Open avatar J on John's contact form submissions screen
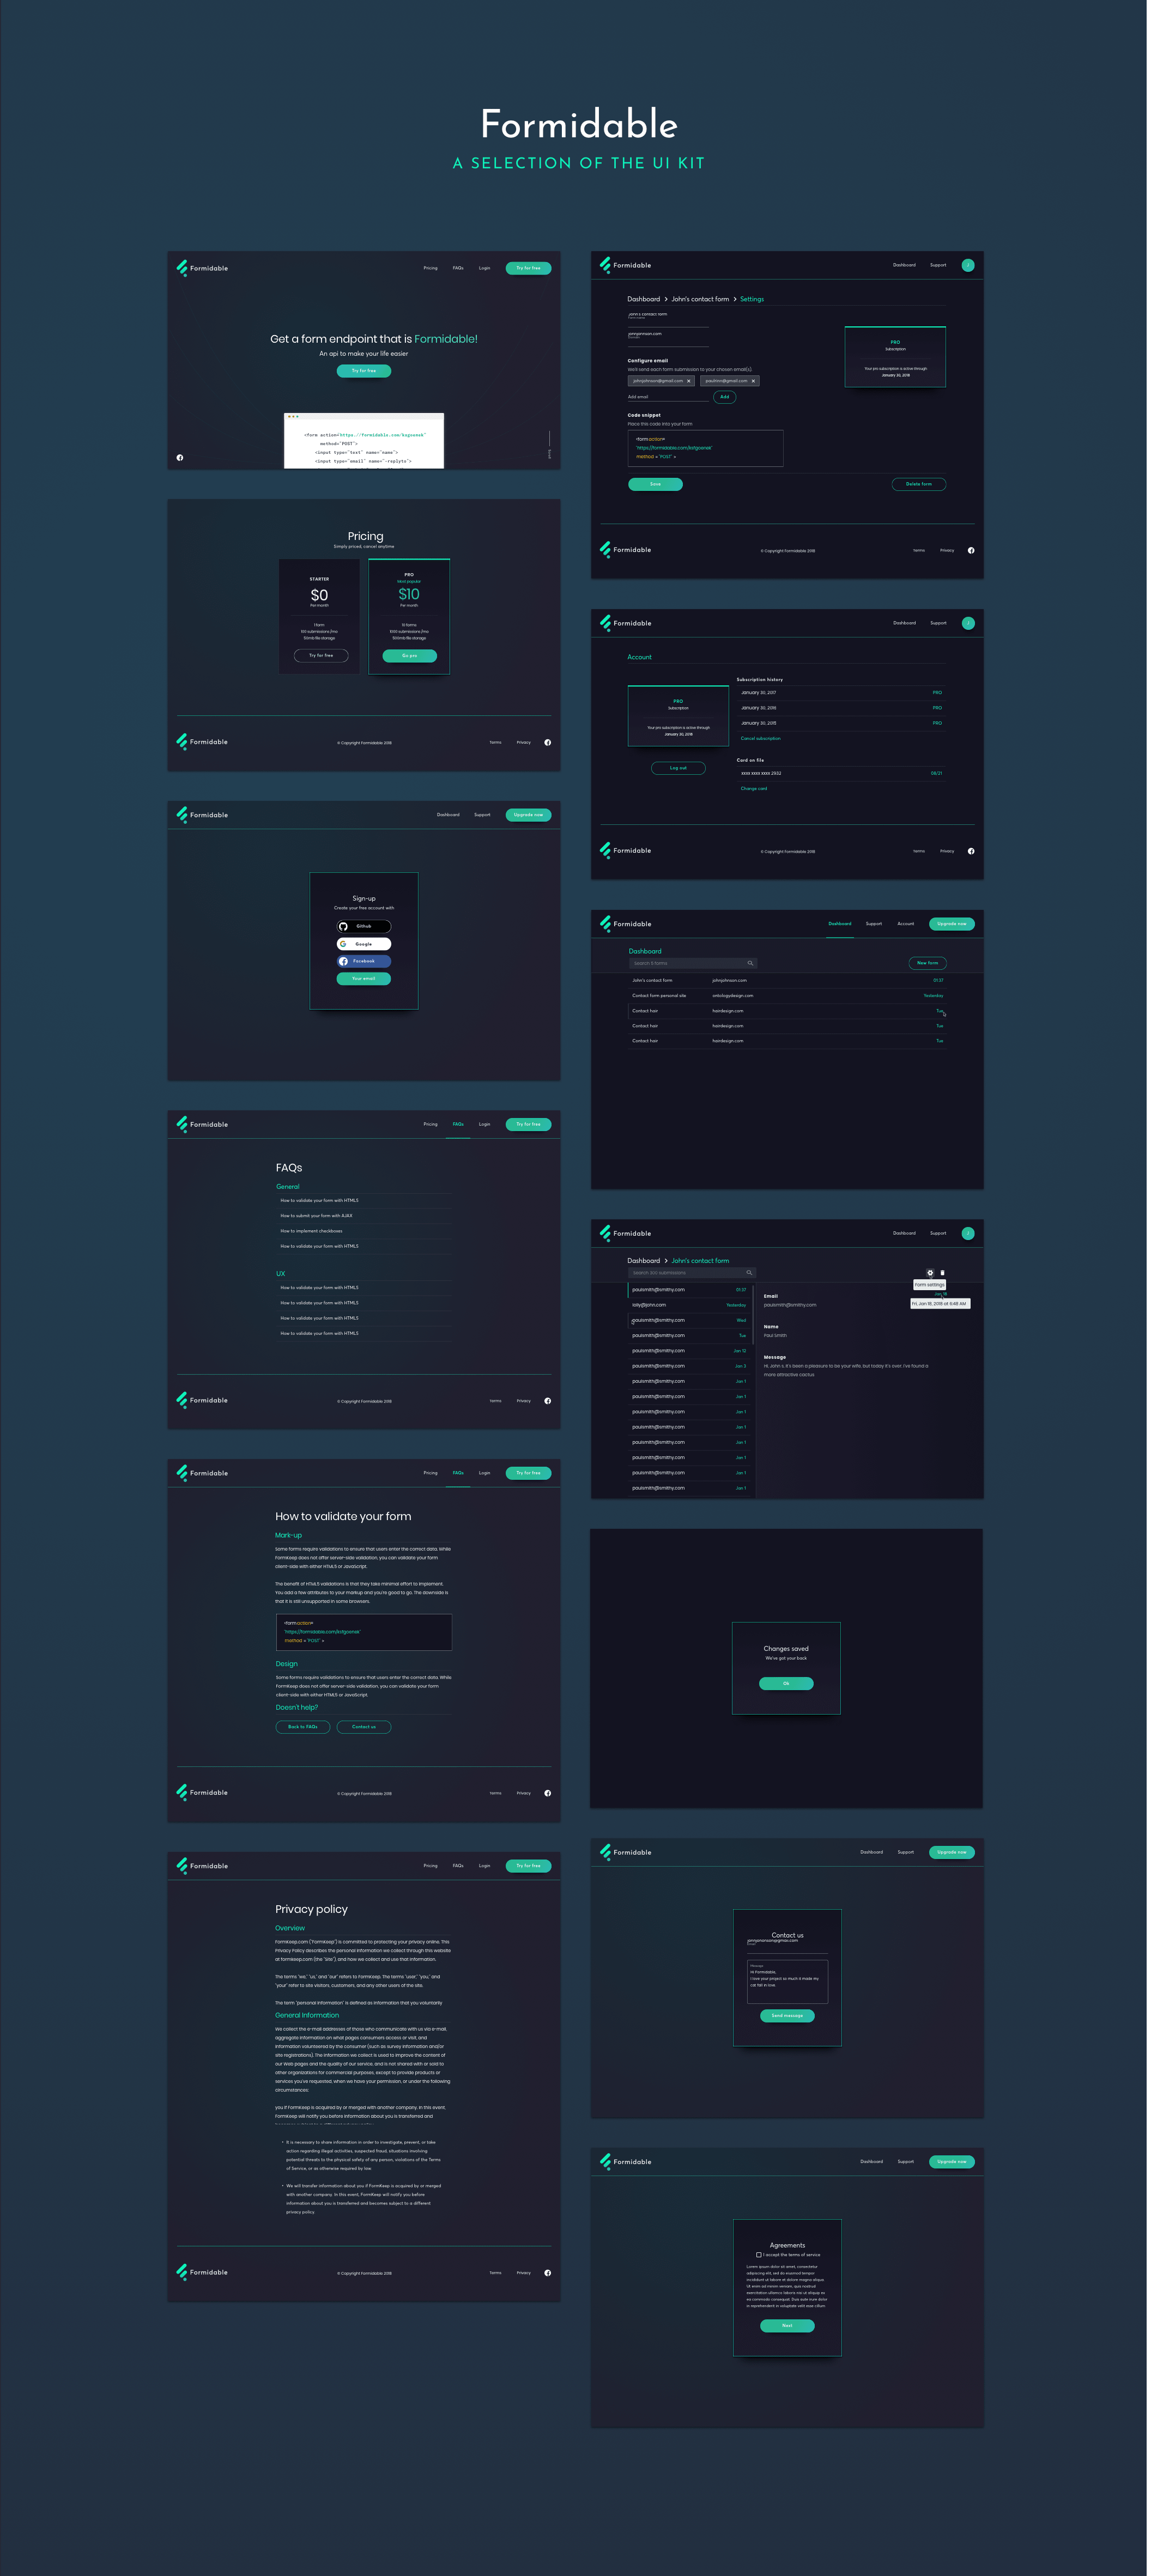The height and width of the screenshot is (2576, 1151). (967, 1233)
